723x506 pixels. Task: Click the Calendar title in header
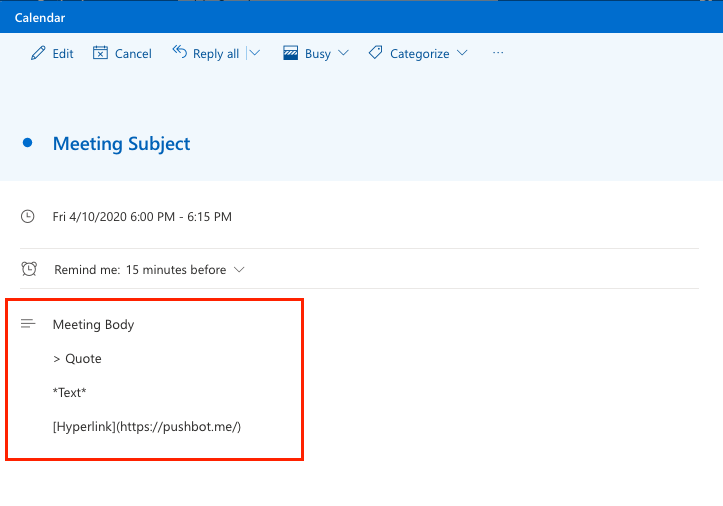[40, 18]
